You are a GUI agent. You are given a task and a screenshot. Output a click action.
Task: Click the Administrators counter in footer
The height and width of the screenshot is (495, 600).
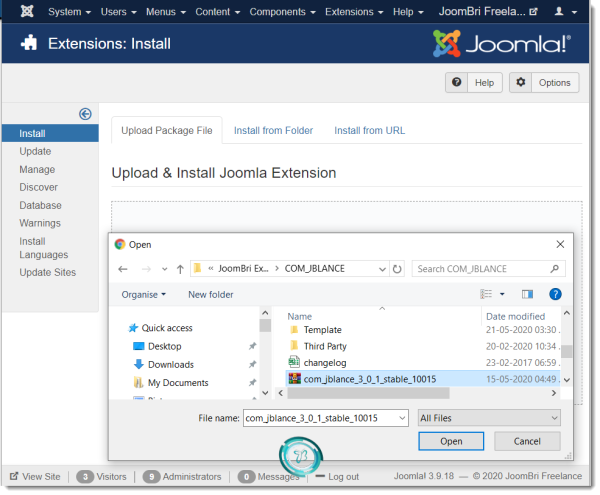[x=182, y=477]
